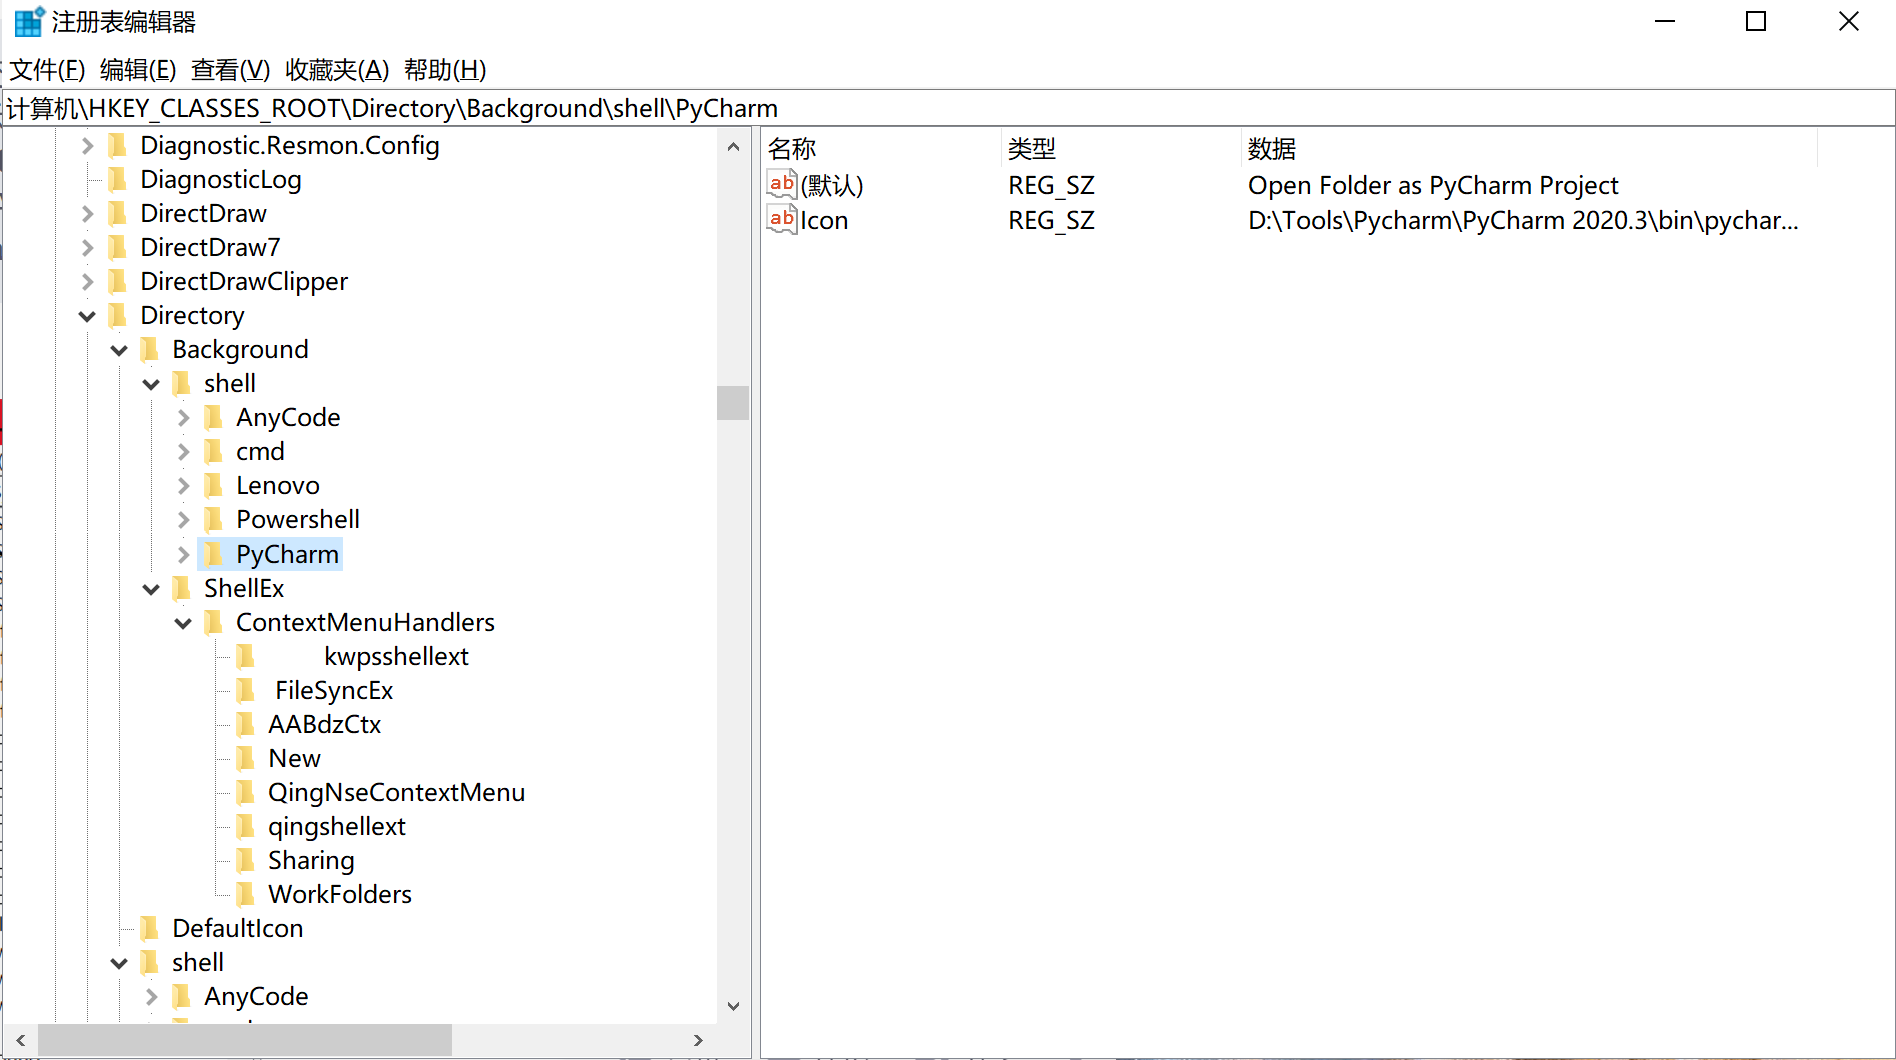This screenshot has height=1060, width=1896.
Task: Open the 编辑(E) menu
Action: (x=137, y=69)
